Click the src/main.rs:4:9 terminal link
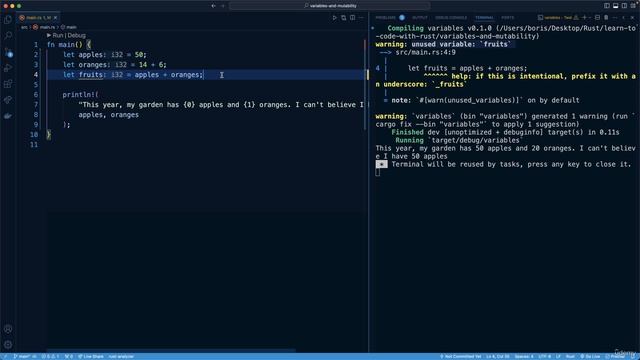The image size is (640, 360). click(425, 52)
